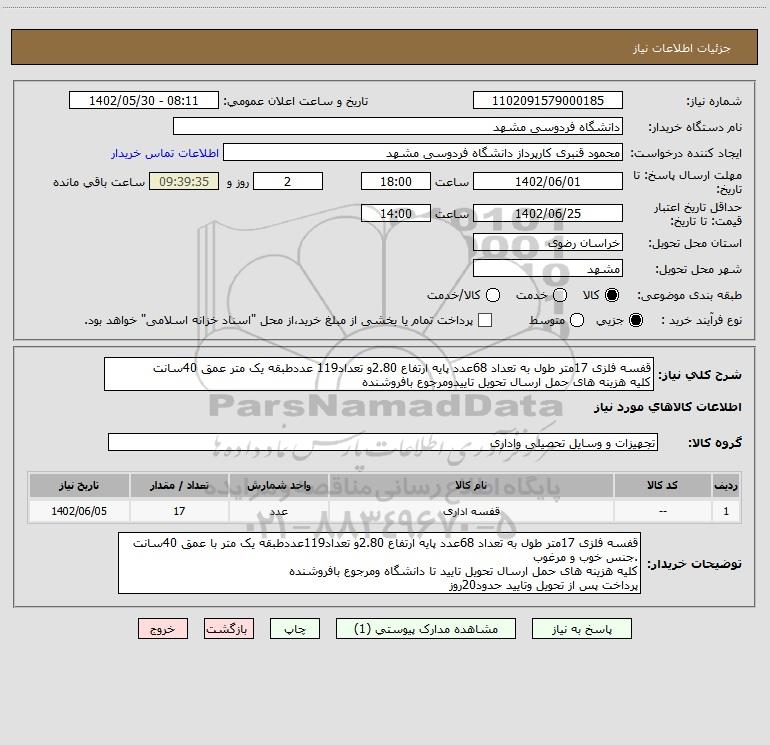
Task: Click the days remaining field showing 2
Action: tap(288, 181)
